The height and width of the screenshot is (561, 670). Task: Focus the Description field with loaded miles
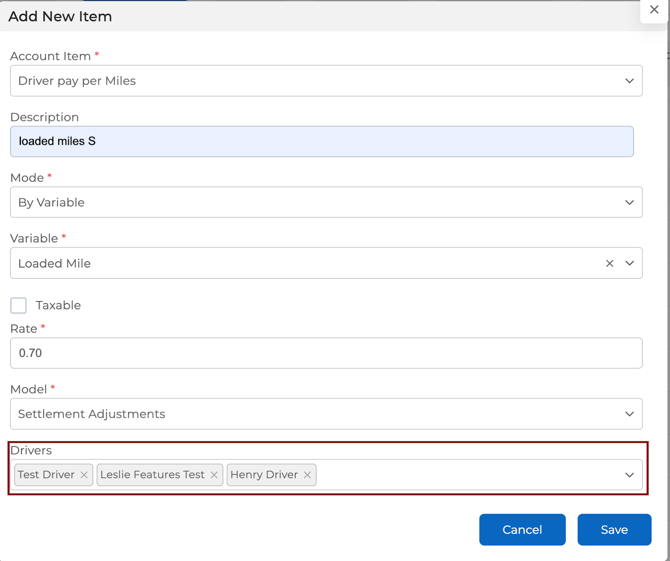(x=322, y=141)
